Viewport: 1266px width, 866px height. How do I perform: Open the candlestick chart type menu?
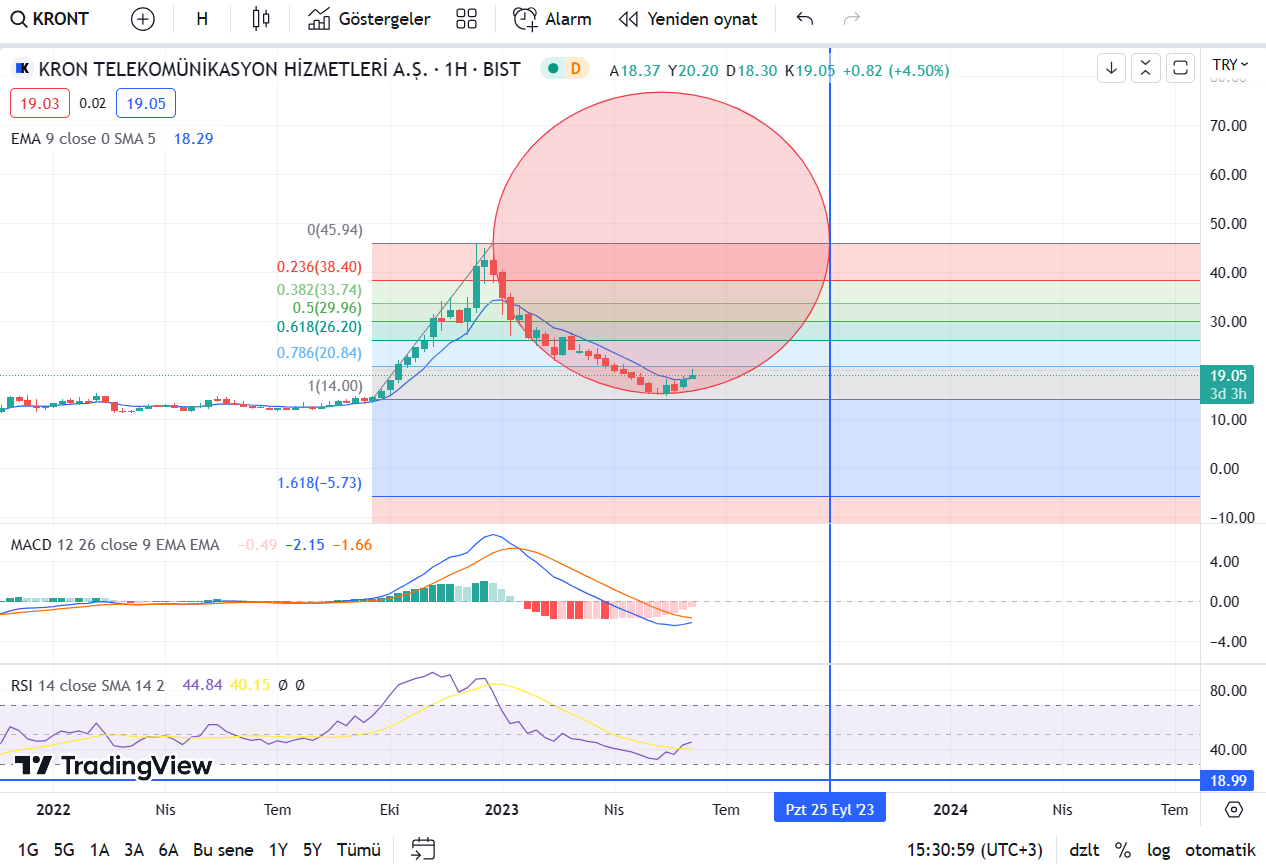(x=261, y=19)
